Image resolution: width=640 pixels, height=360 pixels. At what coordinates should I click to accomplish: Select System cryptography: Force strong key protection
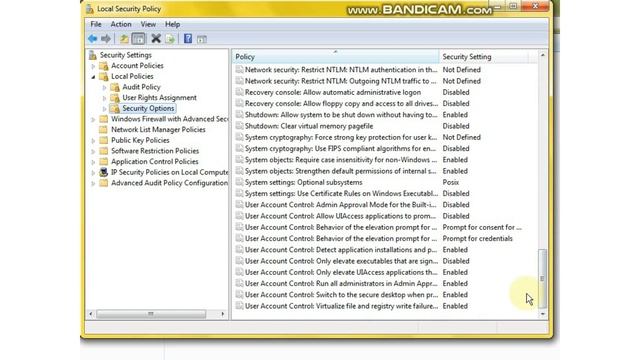pyautogui.click(x=341, y=137)
